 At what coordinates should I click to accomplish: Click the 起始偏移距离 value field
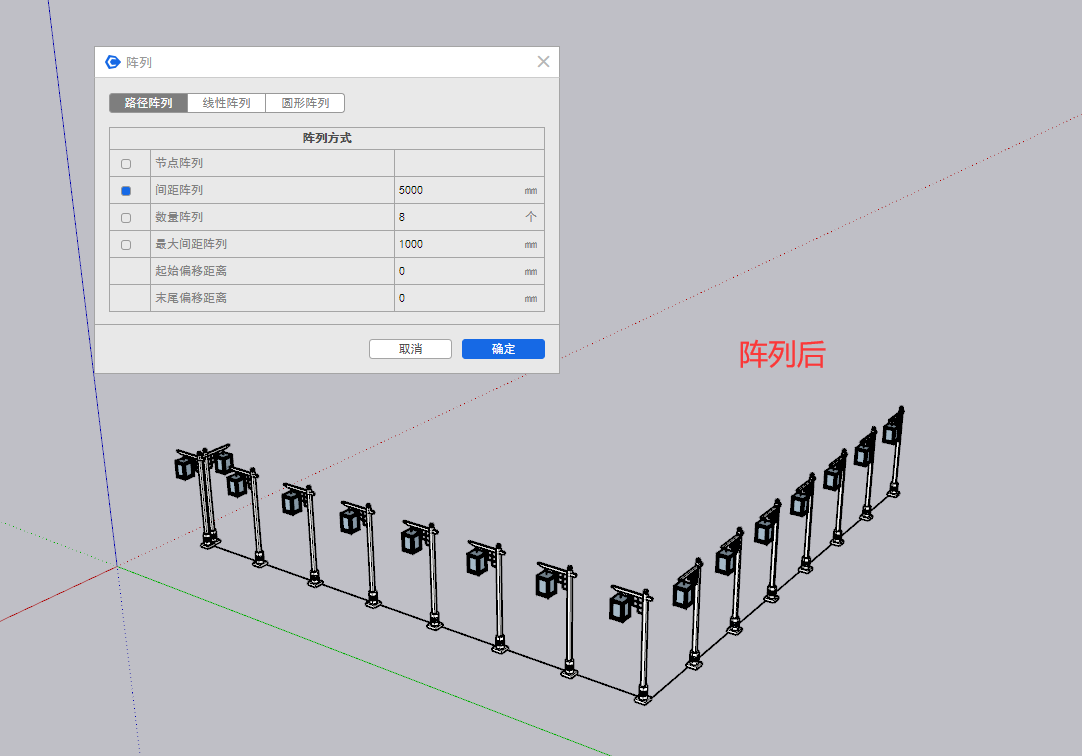click(x=455, y=271)
